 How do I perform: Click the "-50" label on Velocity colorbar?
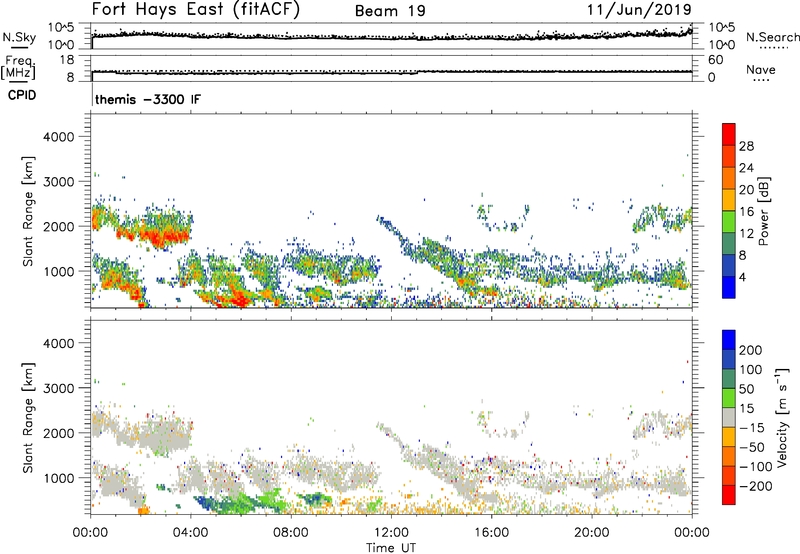coord(752,447)
